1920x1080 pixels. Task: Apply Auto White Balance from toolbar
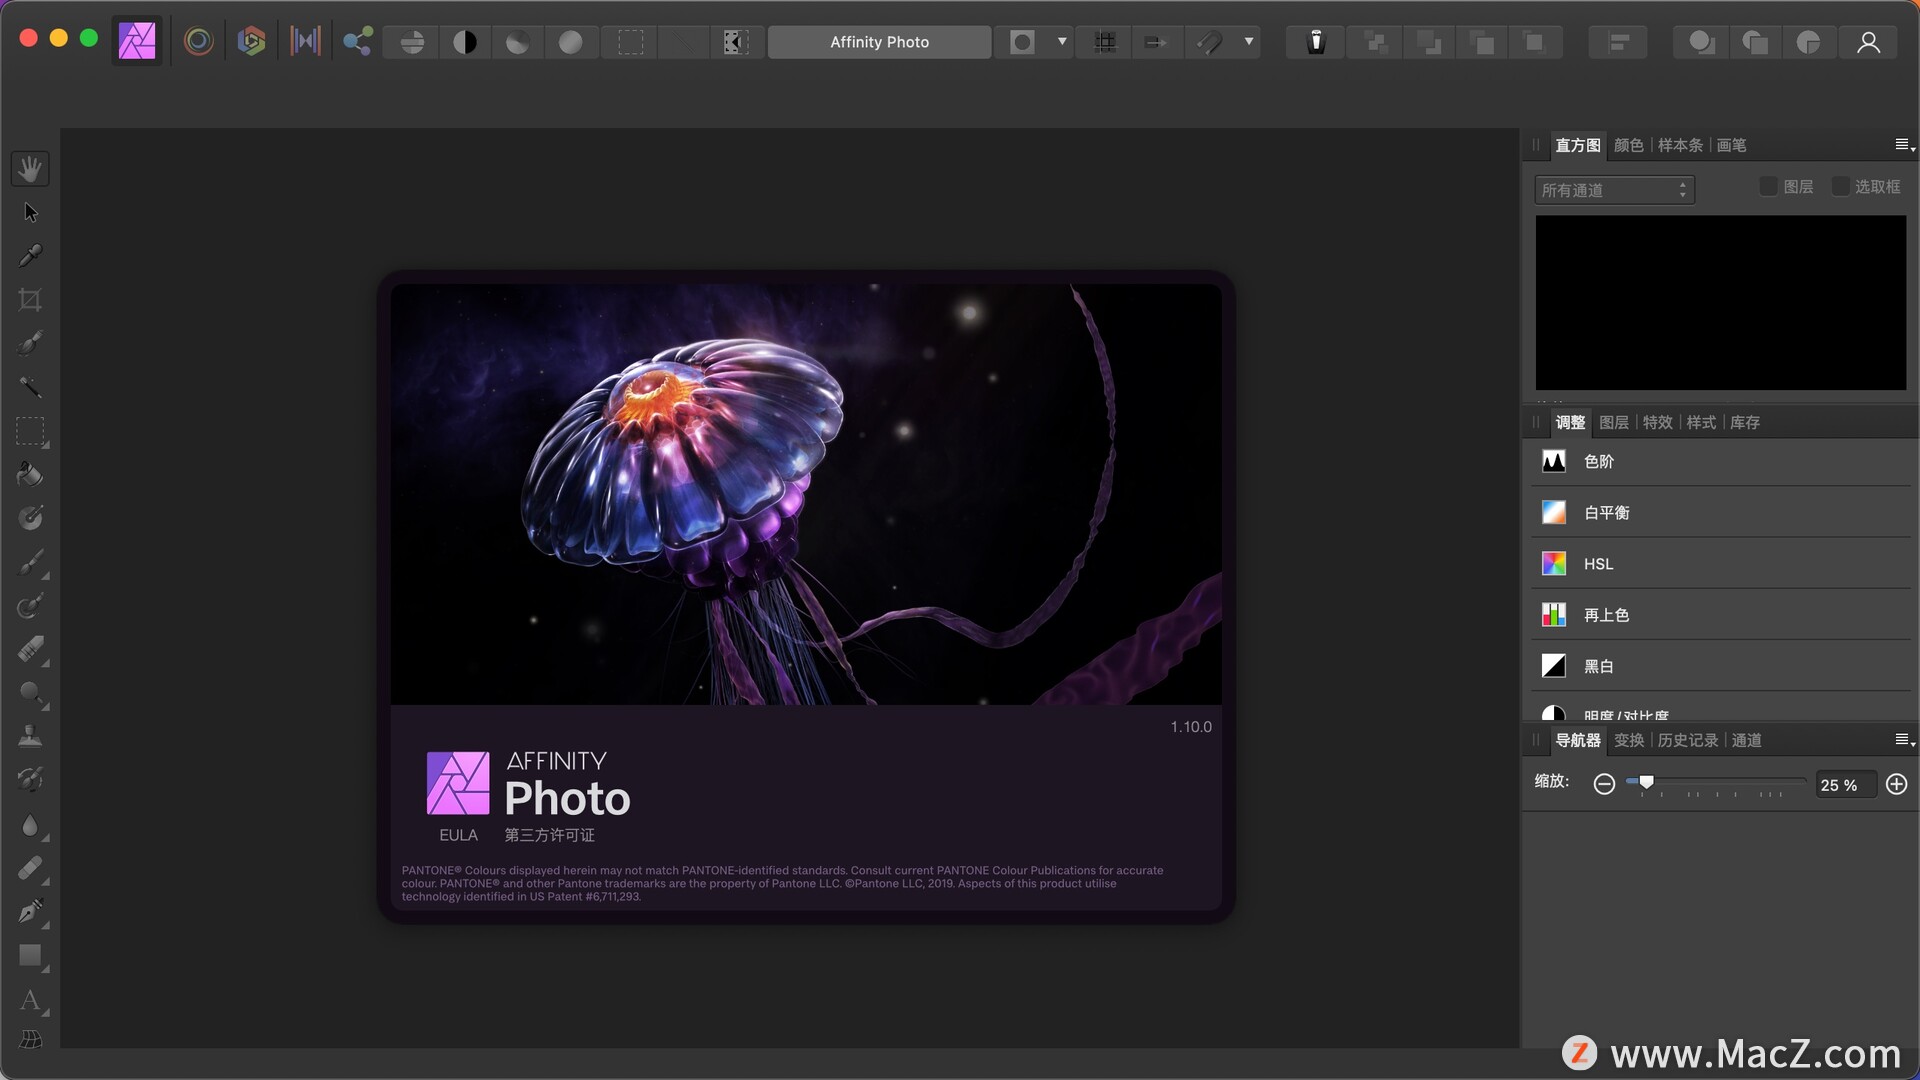(x=571, y=42)
